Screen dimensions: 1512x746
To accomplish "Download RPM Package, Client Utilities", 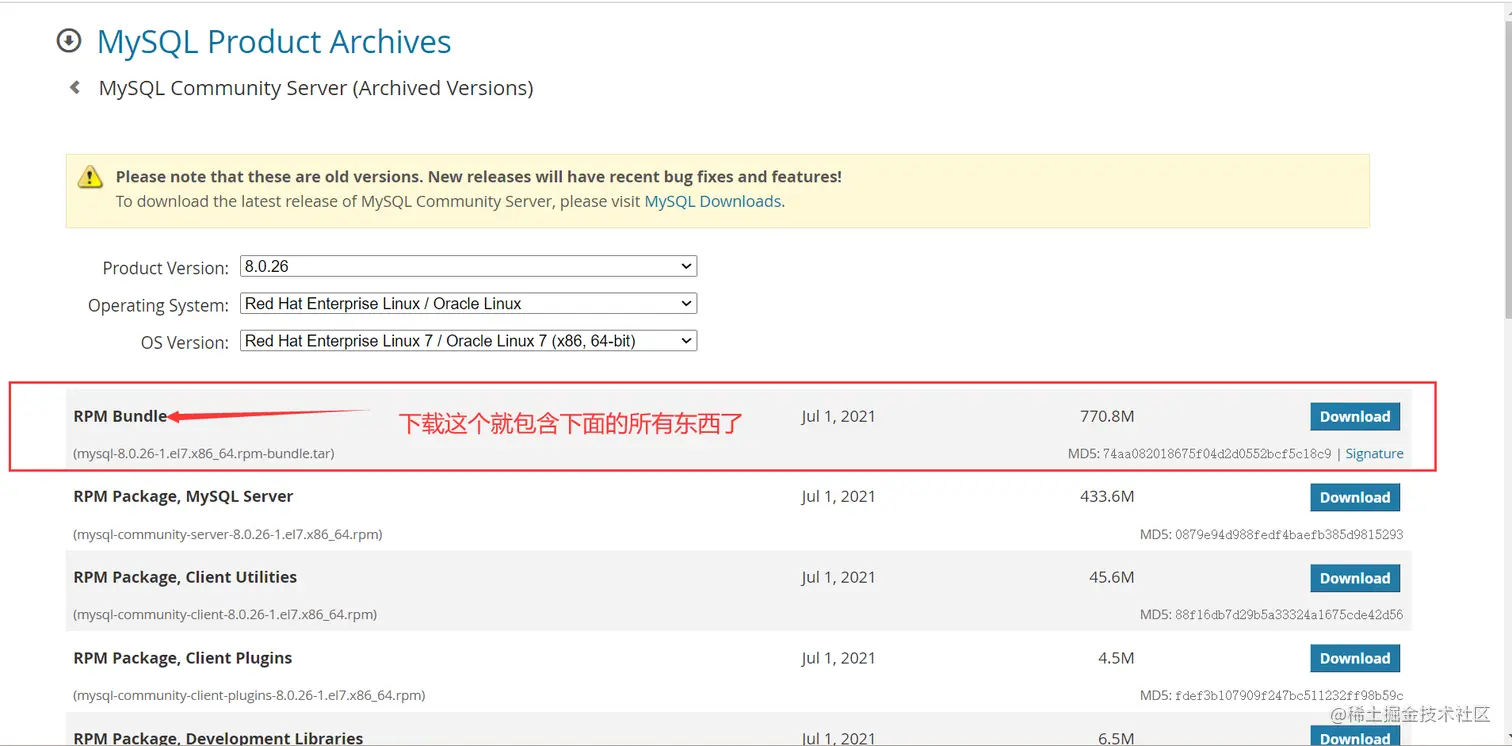I will pyautogui.click(x=1355, y=578).
